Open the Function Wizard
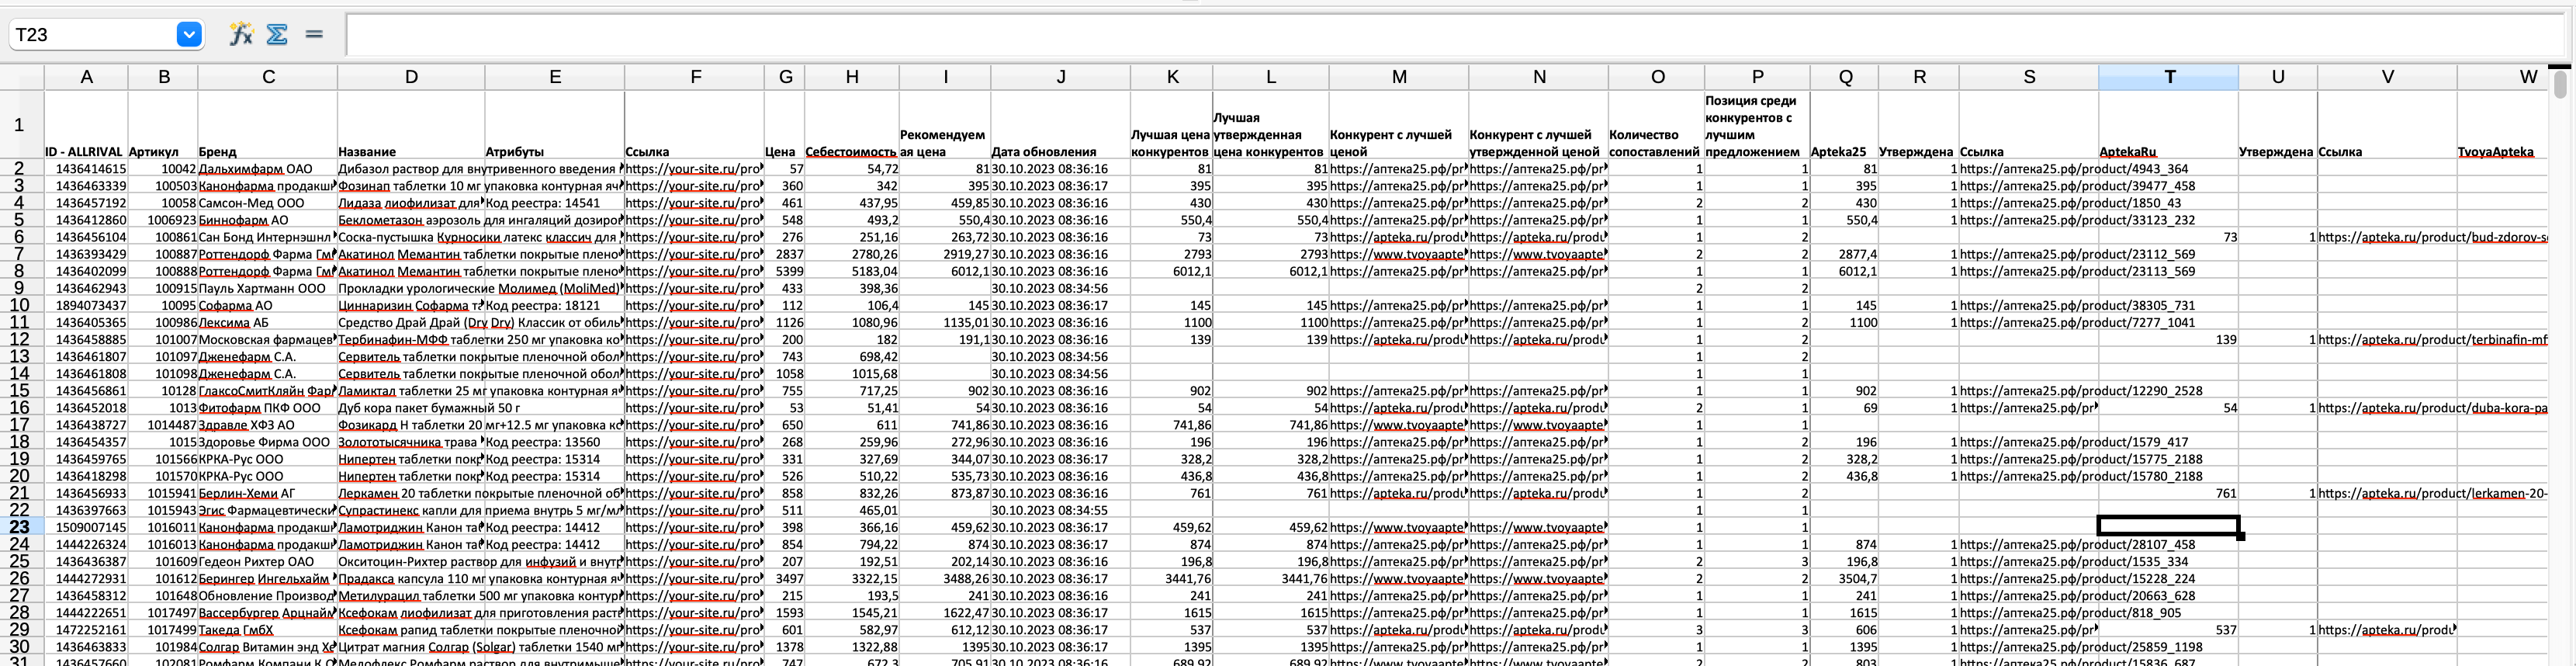The width and height of the screenshot is (2576, 666). (241, 35)
